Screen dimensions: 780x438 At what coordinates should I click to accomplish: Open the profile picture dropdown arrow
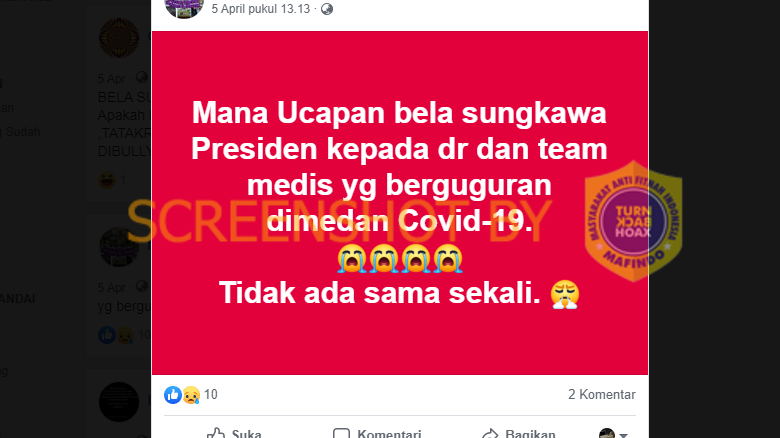point(623,435)
